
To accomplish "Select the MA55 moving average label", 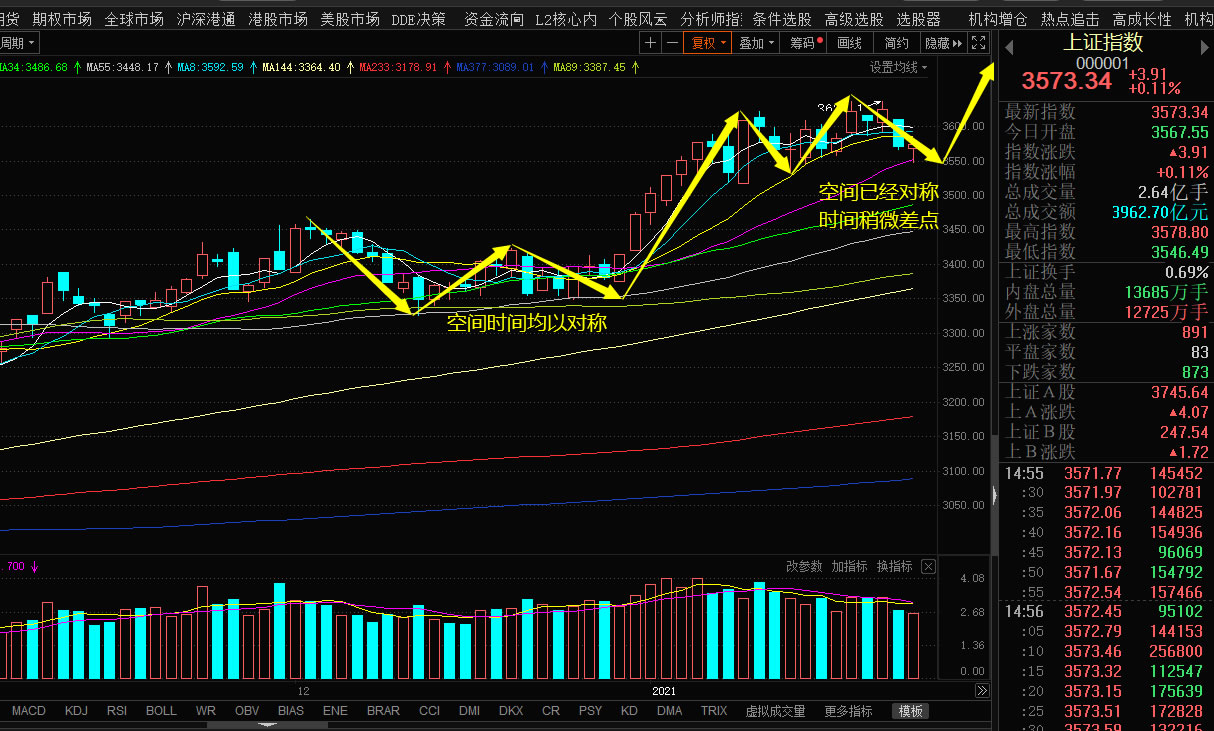I will 122,67.
